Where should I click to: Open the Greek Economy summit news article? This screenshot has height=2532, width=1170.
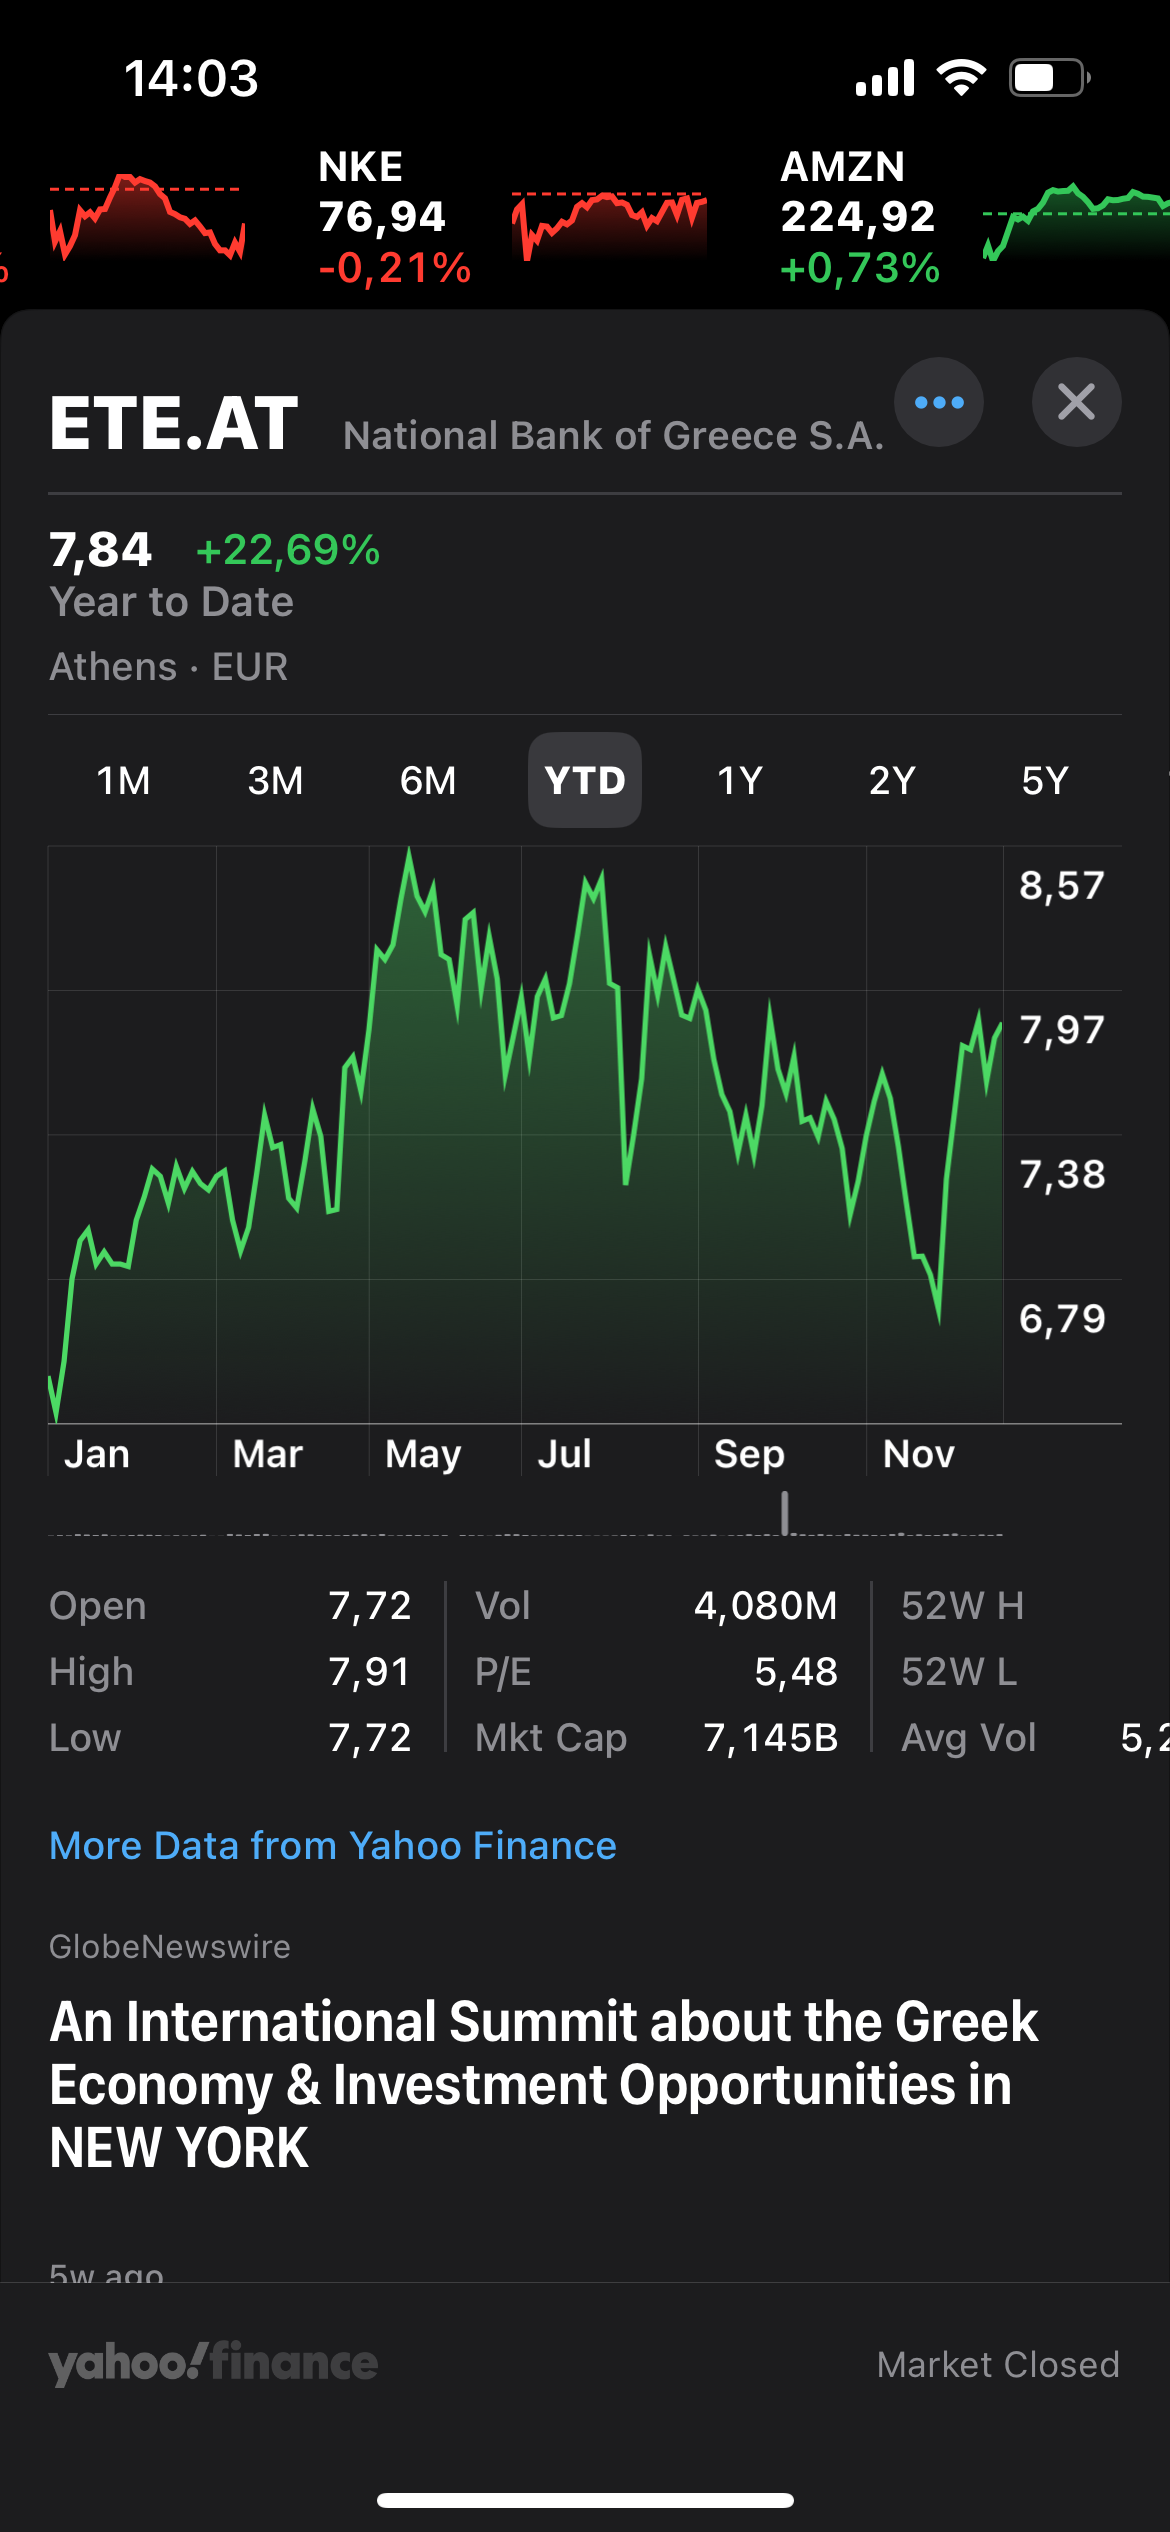pyautogui.click(x=544, y=2084)
